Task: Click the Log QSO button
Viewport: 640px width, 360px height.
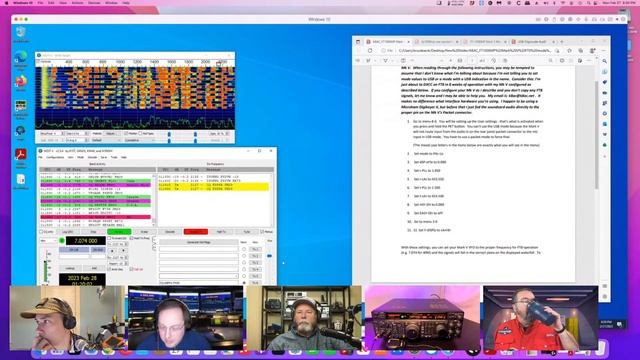Action: (x=68, y=232)
